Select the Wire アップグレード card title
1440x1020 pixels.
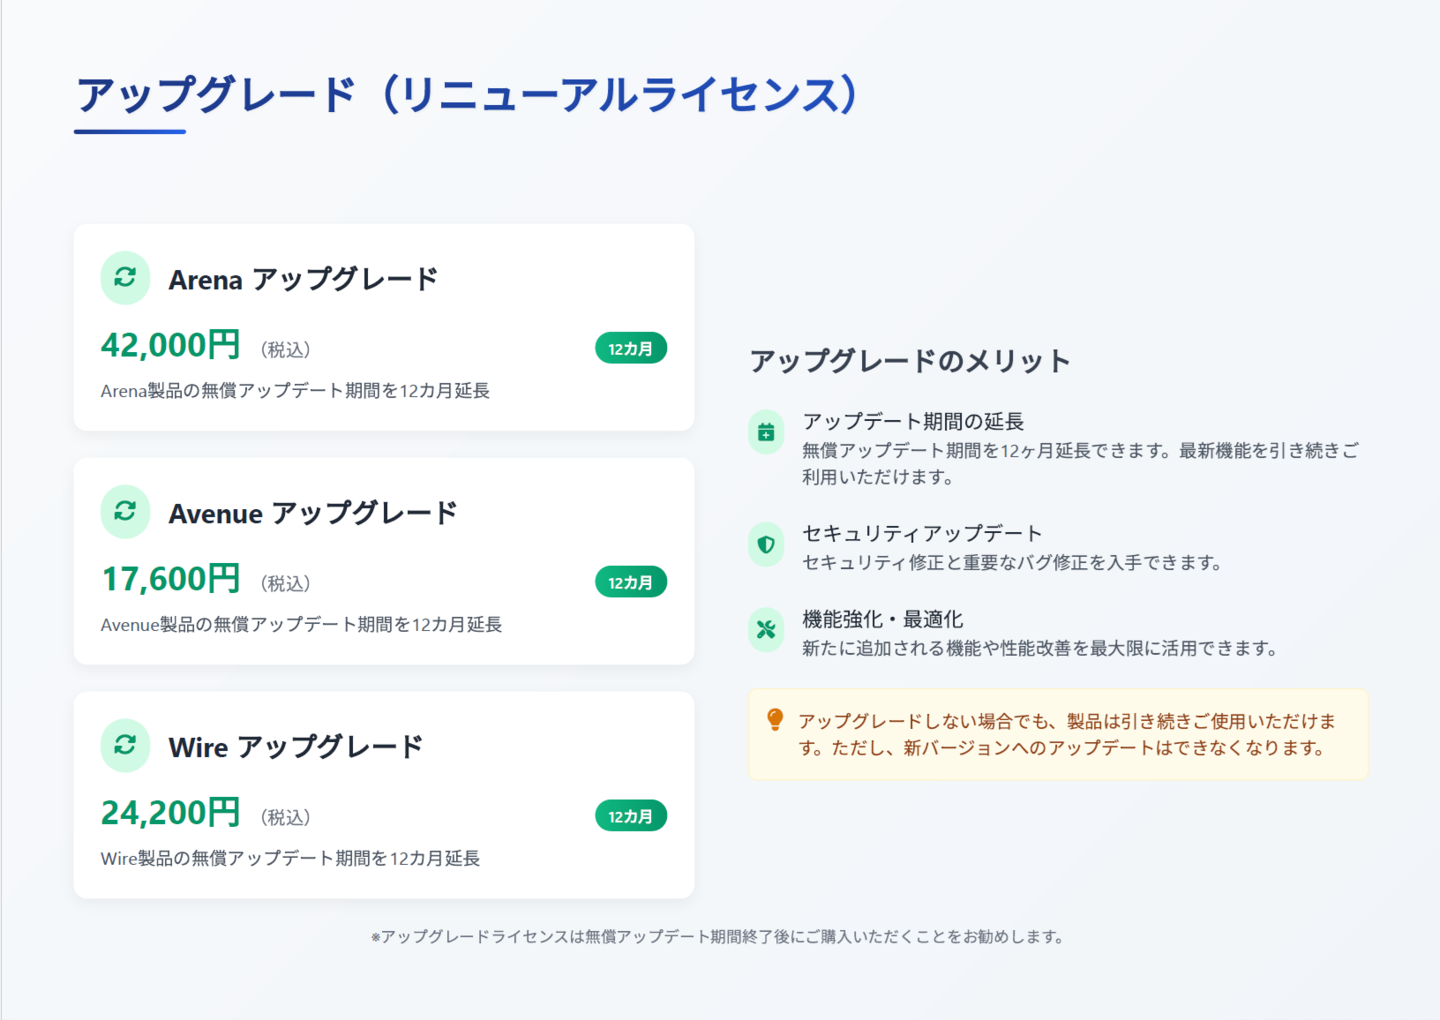coord(296,747)
